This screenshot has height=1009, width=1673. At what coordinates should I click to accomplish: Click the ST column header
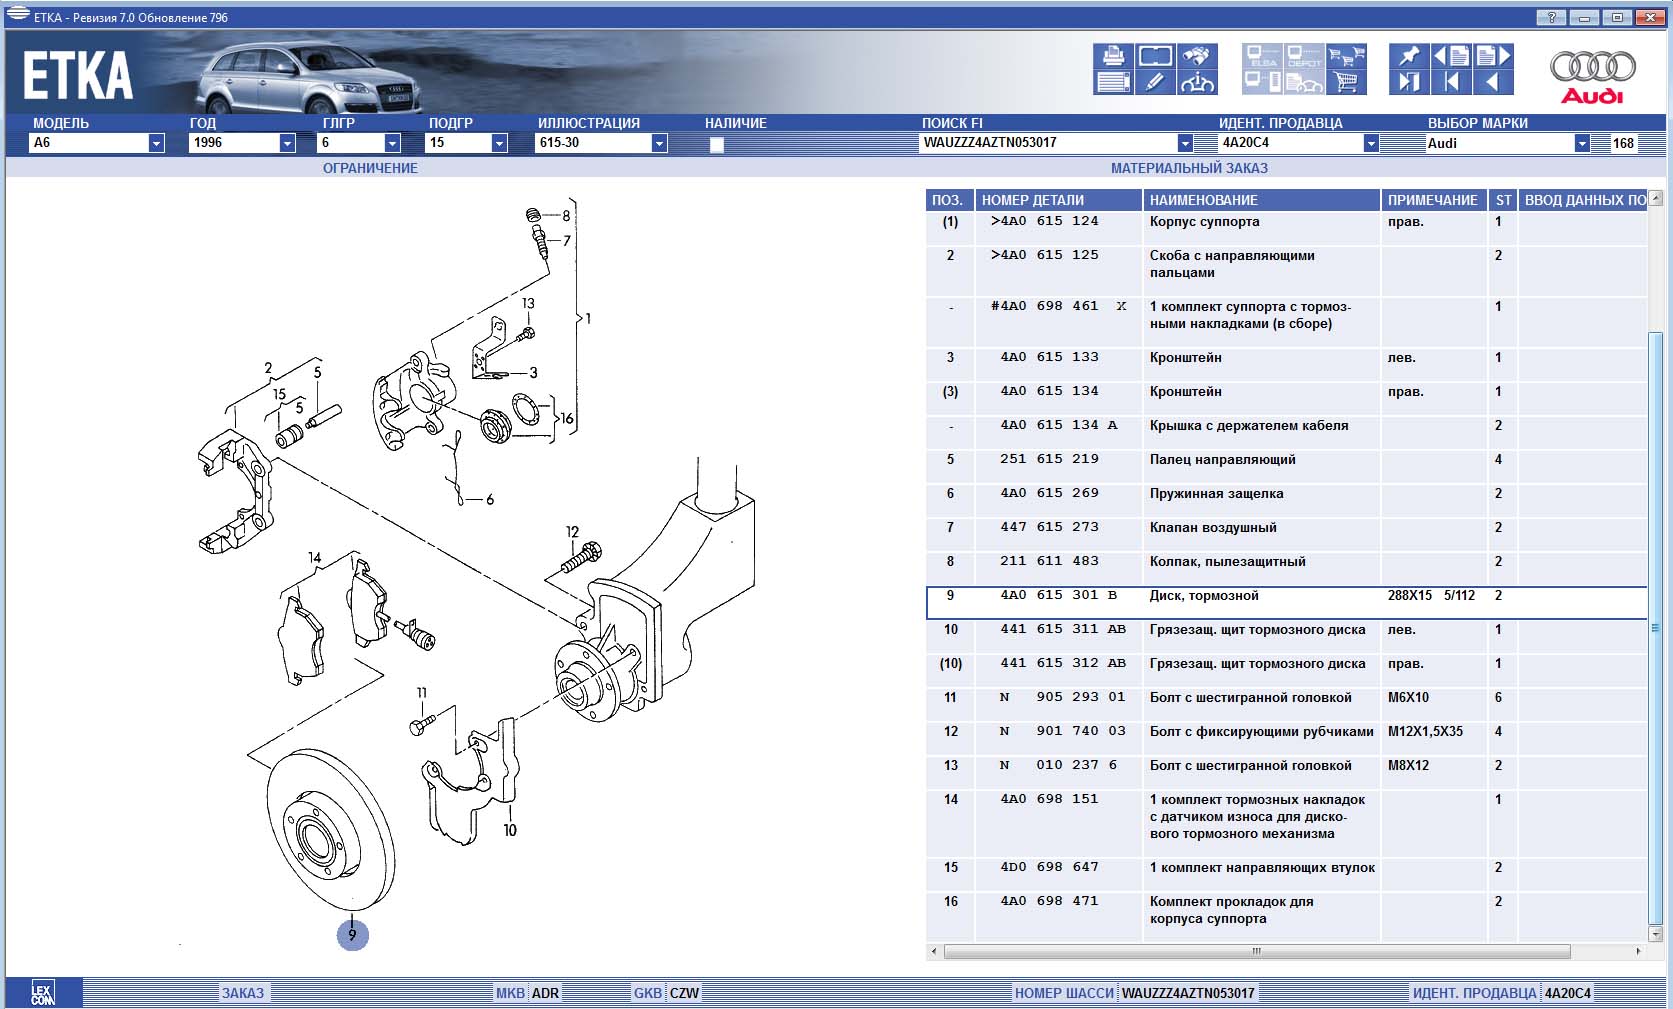pyautogui.click(x=1503, y=200)
